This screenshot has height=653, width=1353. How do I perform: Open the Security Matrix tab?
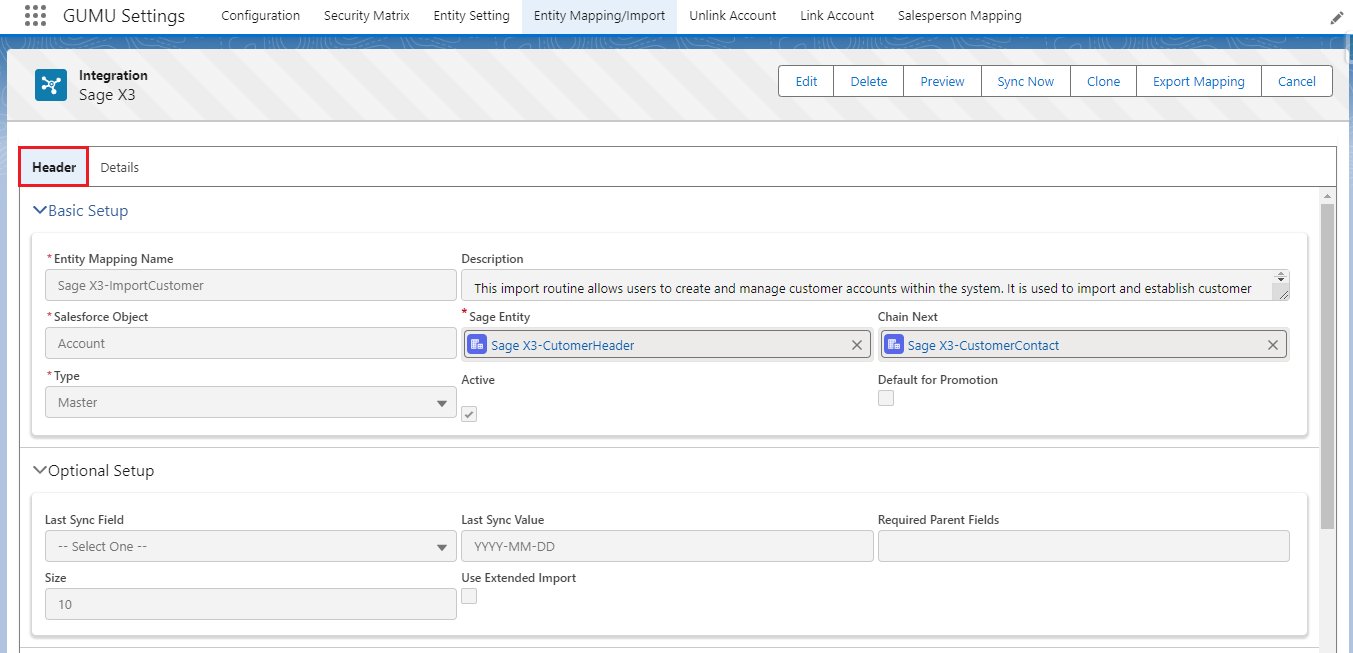tap(366, 16)
